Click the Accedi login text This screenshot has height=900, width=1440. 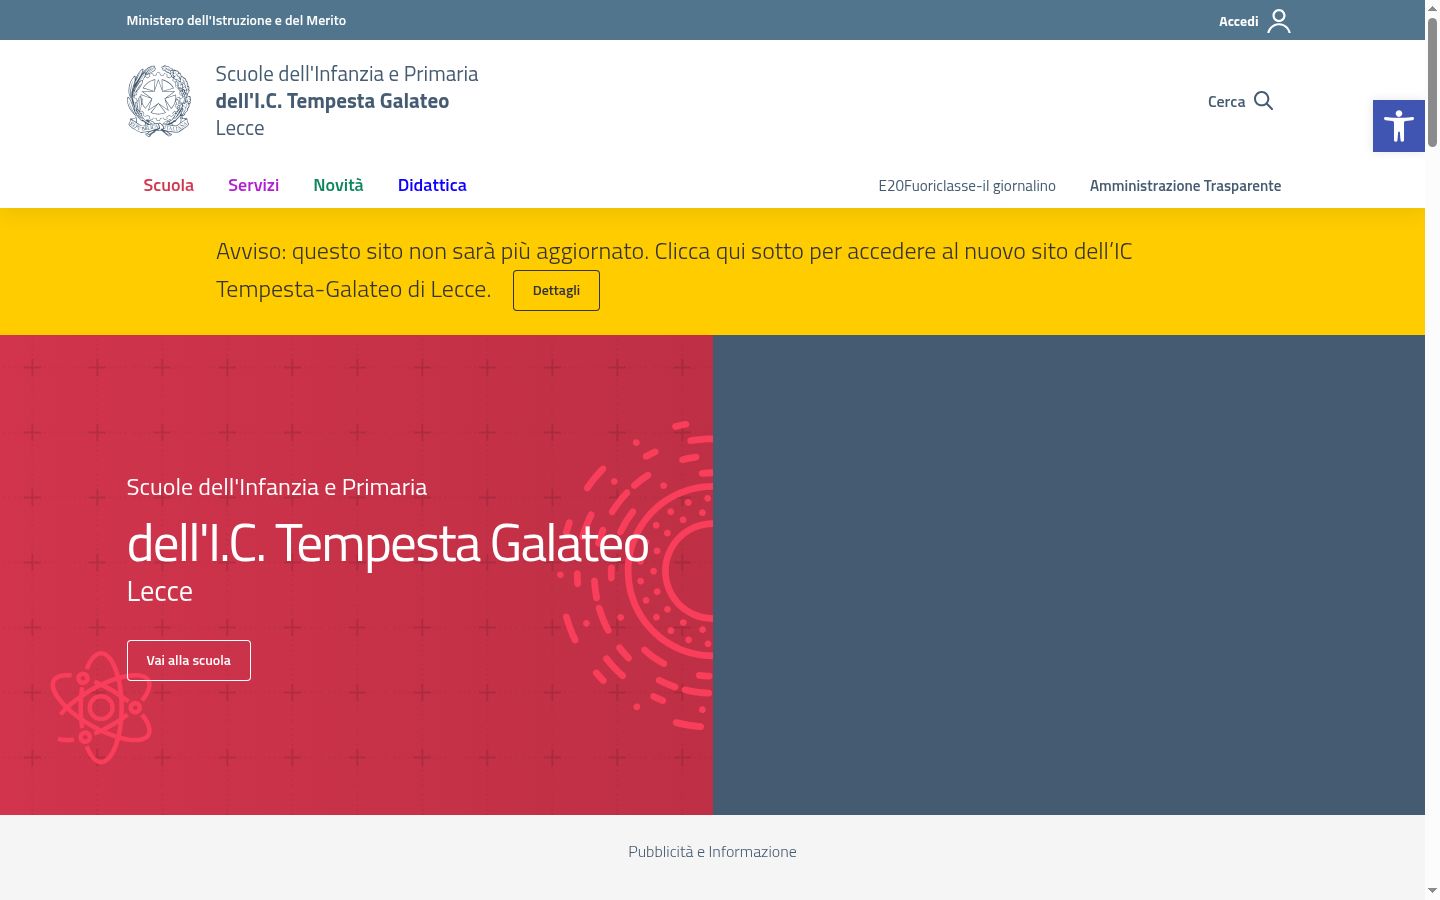coord(1238,21)
